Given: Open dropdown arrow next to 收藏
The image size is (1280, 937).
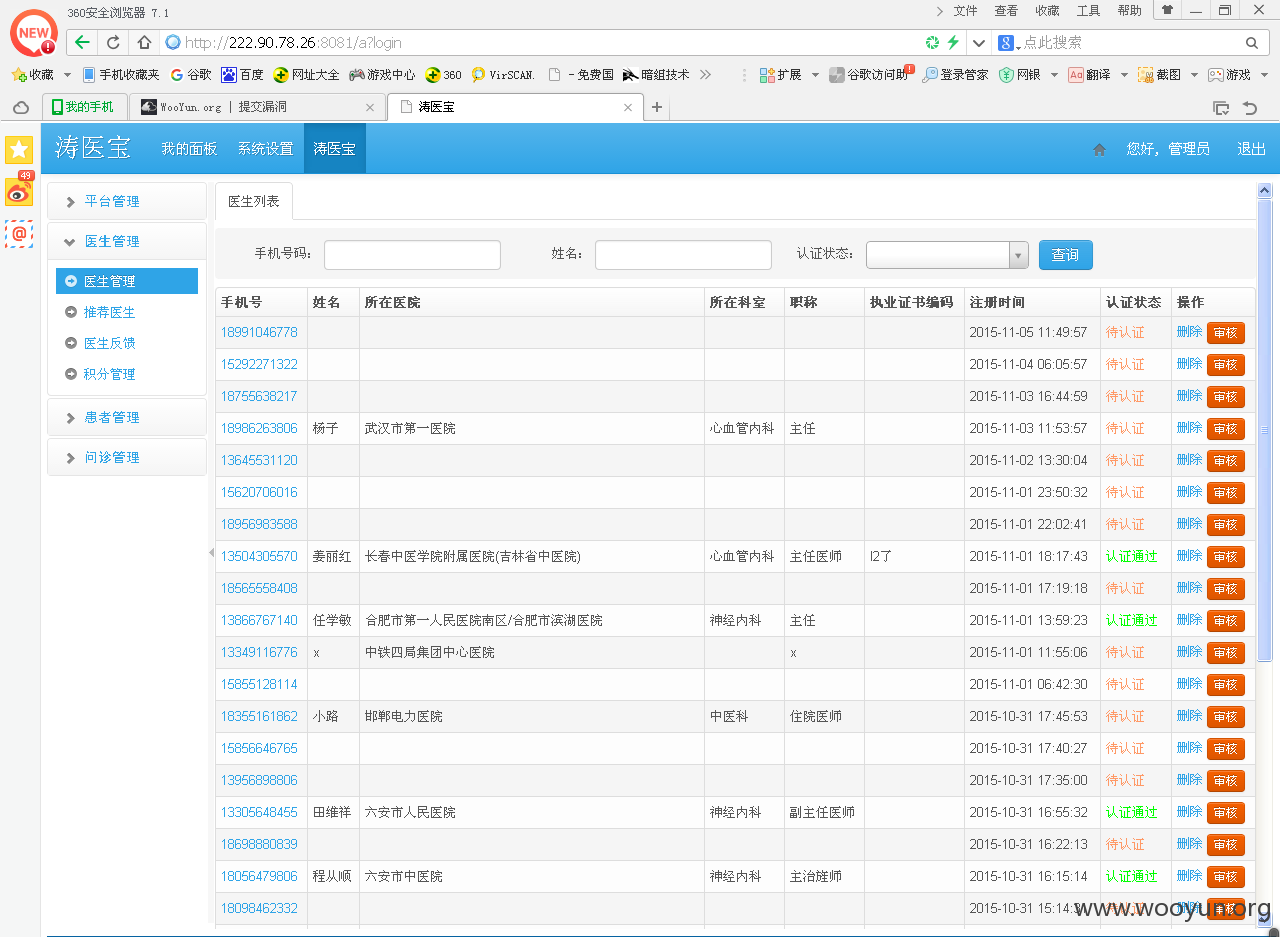Looking at the screenshot, I should pos(67,75).
